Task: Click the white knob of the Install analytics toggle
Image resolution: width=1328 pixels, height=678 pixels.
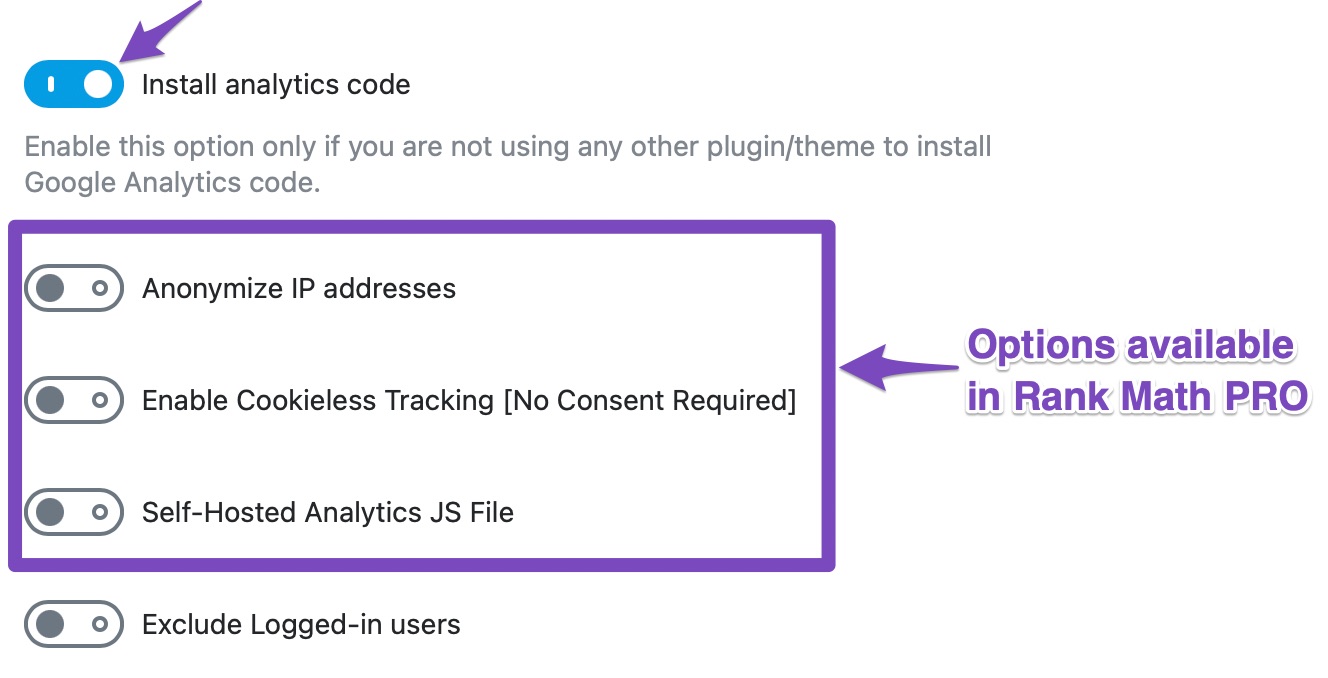Action: coord(98,84)
